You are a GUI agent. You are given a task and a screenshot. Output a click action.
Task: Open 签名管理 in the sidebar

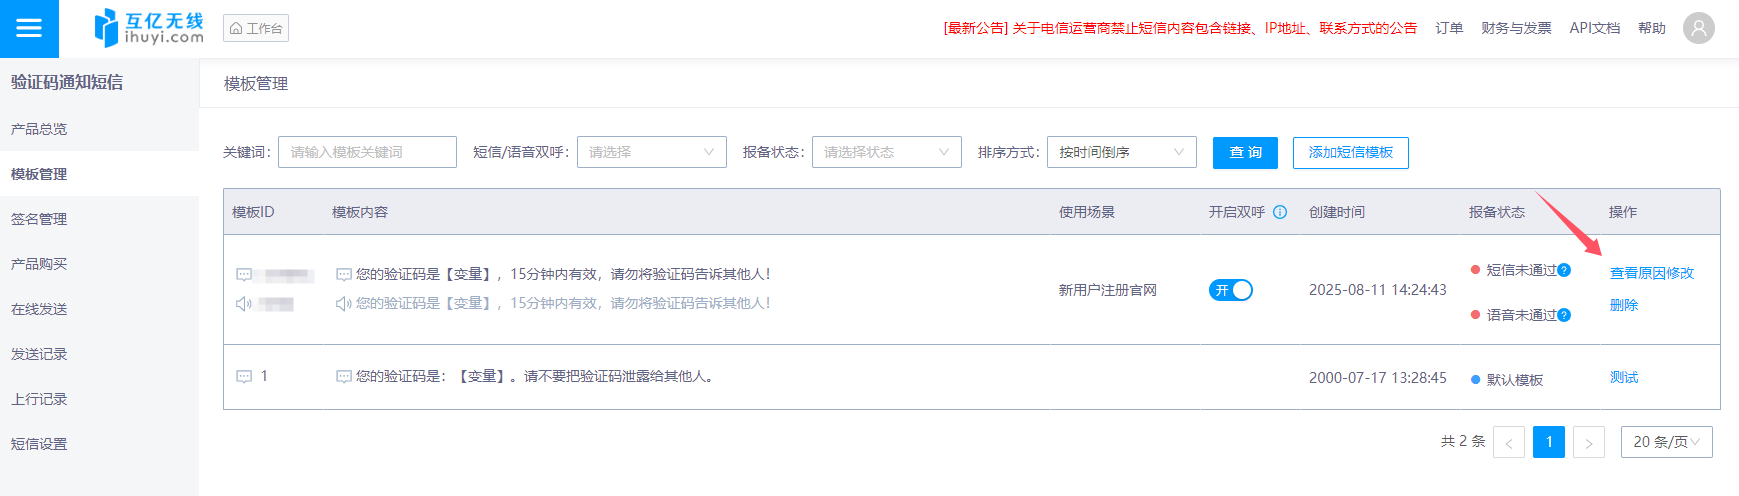[x=39, y=219]
